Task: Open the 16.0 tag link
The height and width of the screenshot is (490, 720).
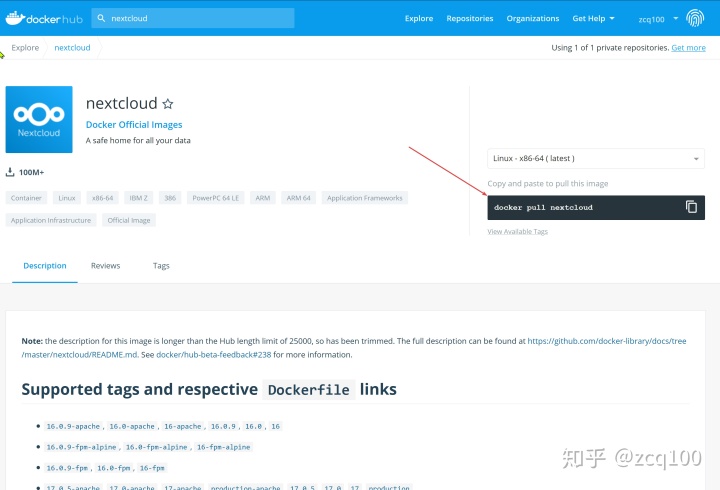Action: coord(253,426)
